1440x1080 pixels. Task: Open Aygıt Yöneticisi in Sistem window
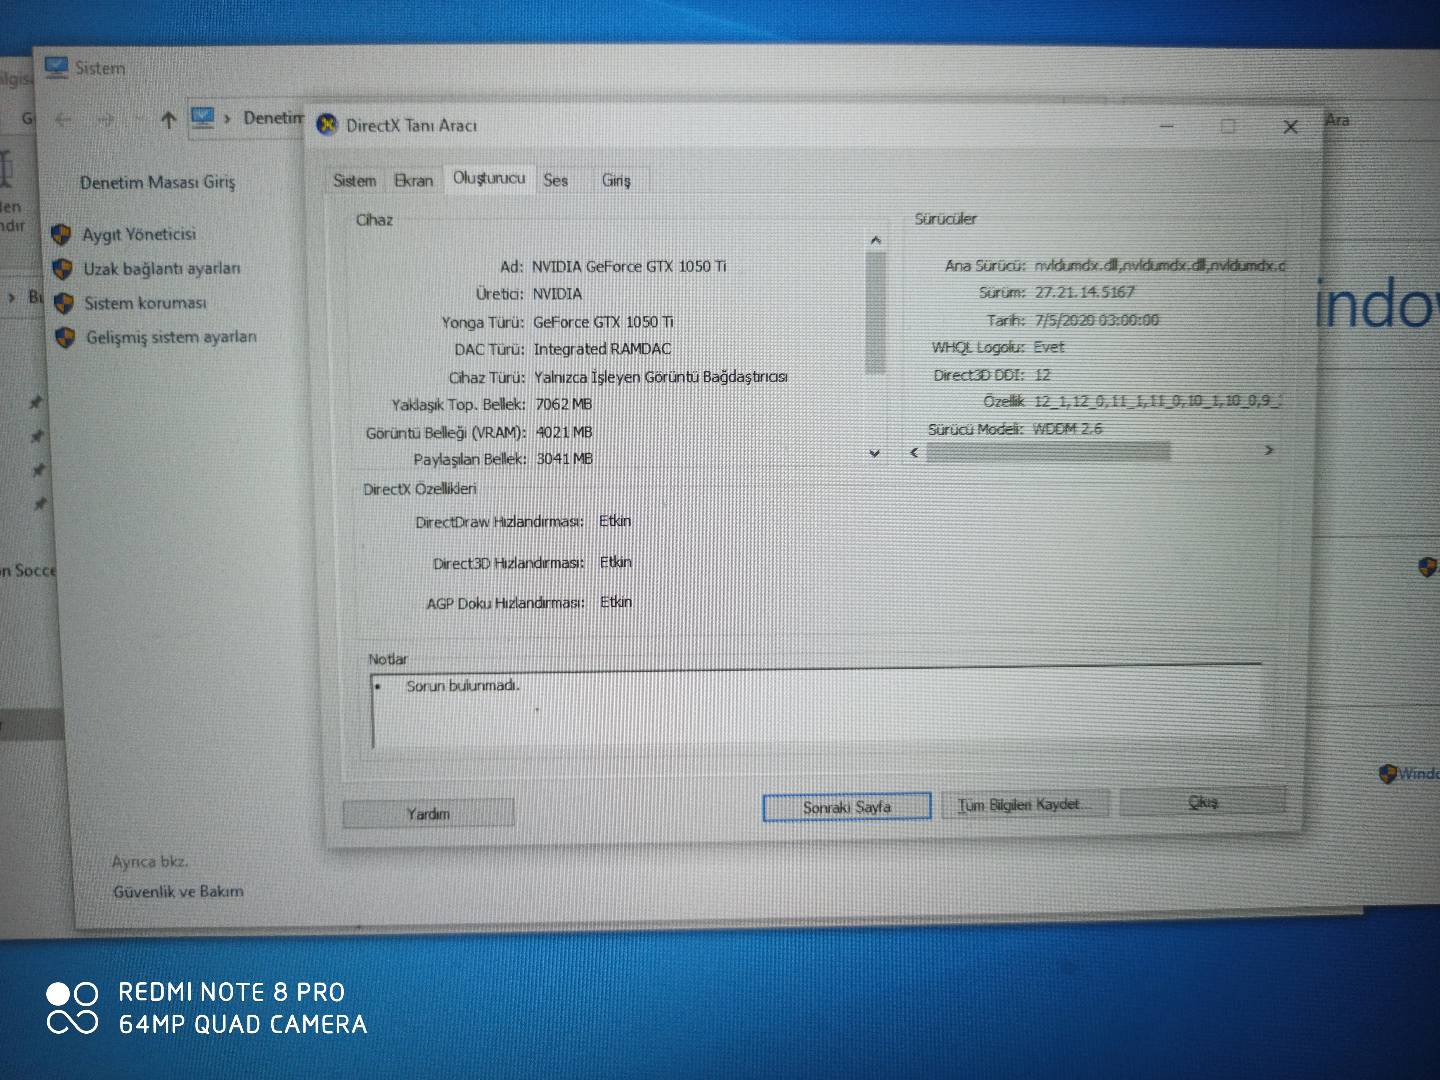coord(139,234)
